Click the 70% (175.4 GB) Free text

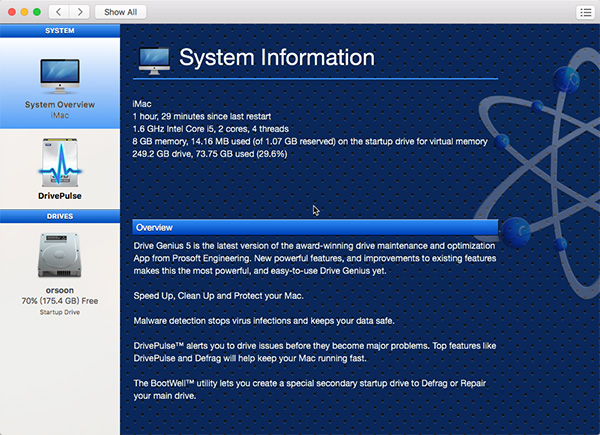[60, 301]
